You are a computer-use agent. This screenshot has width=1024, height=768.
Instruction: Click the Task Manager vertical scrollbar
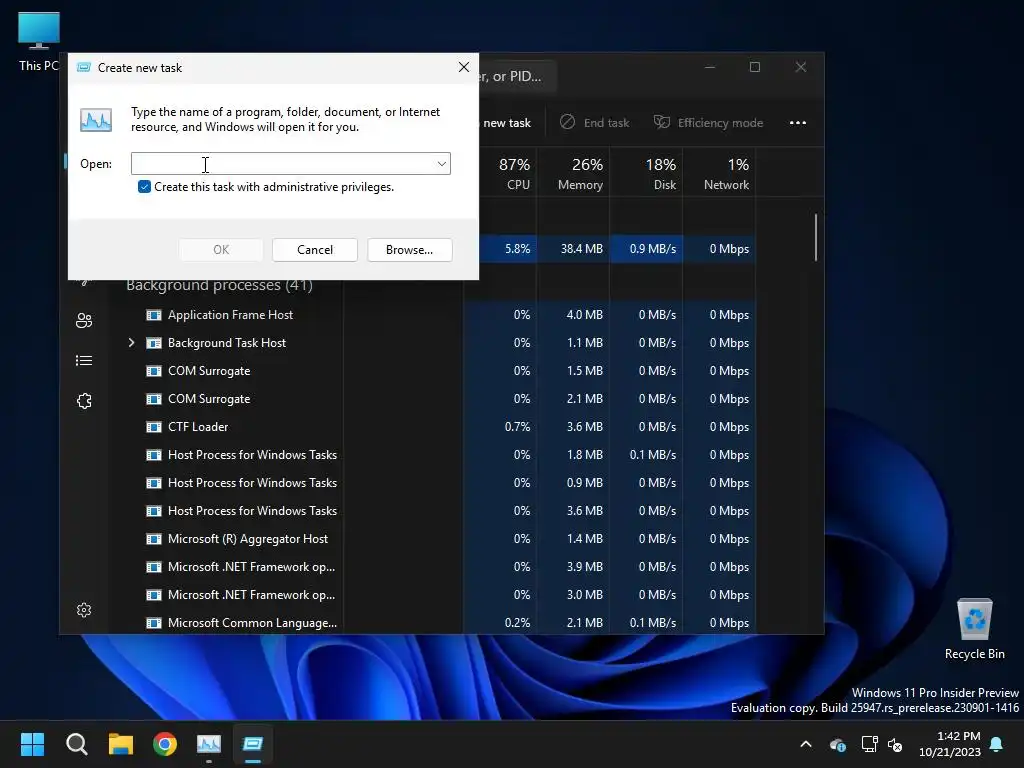point(816,238)
